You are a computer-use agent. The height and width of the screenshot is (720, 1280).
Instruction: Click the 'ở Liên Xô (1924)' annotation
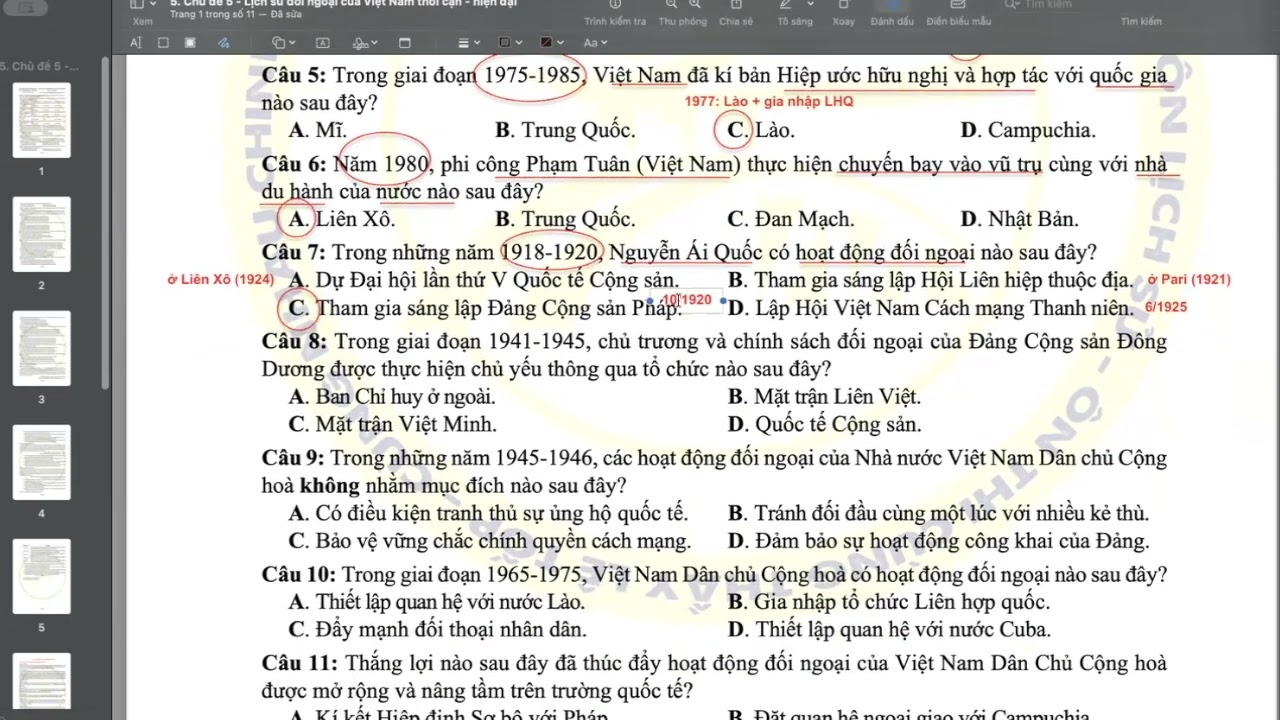(x=220, y=280)
